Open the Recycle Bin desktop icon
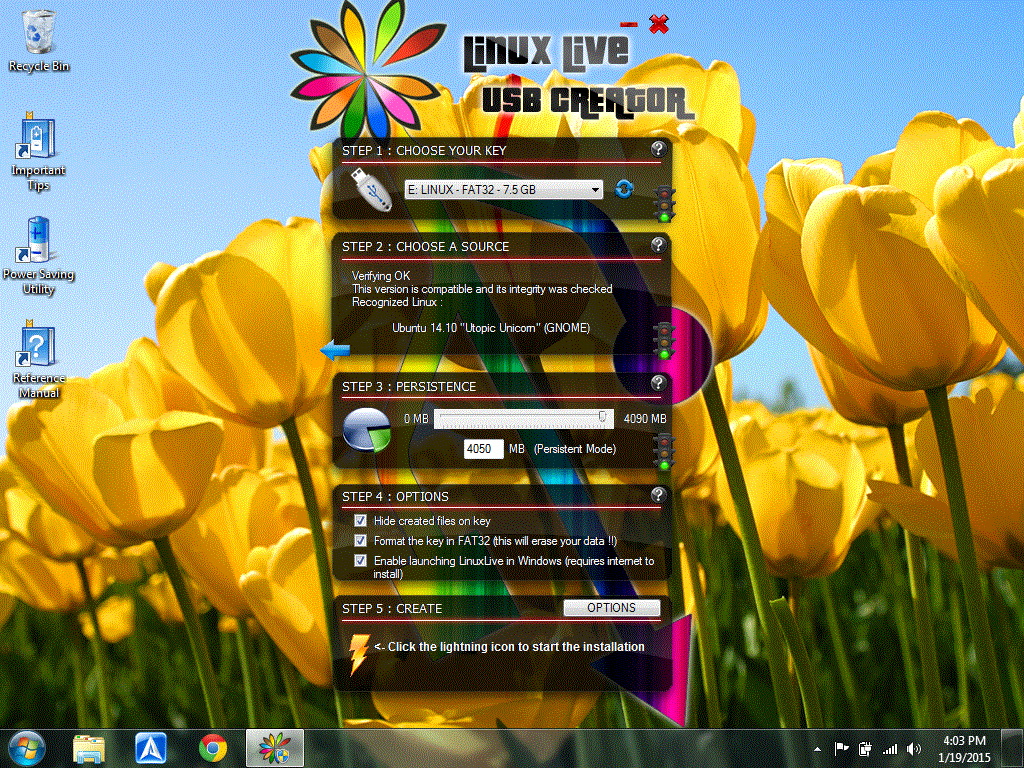Image resolution: width=1024 pixels, height=768 pixels. click(39, 40)
